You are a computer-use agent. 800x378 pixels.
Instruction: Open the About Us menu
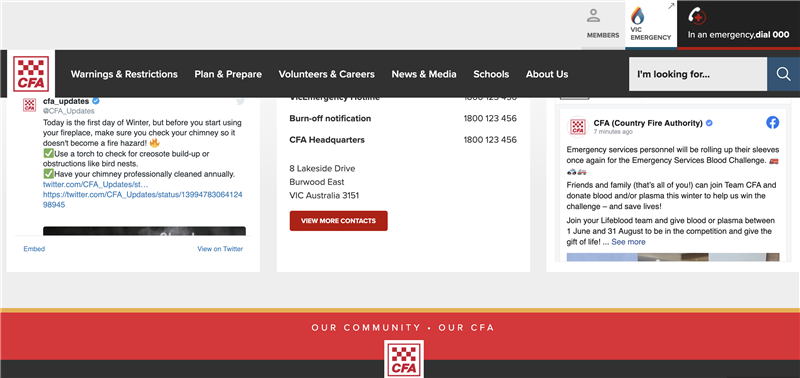coord(547,74)
